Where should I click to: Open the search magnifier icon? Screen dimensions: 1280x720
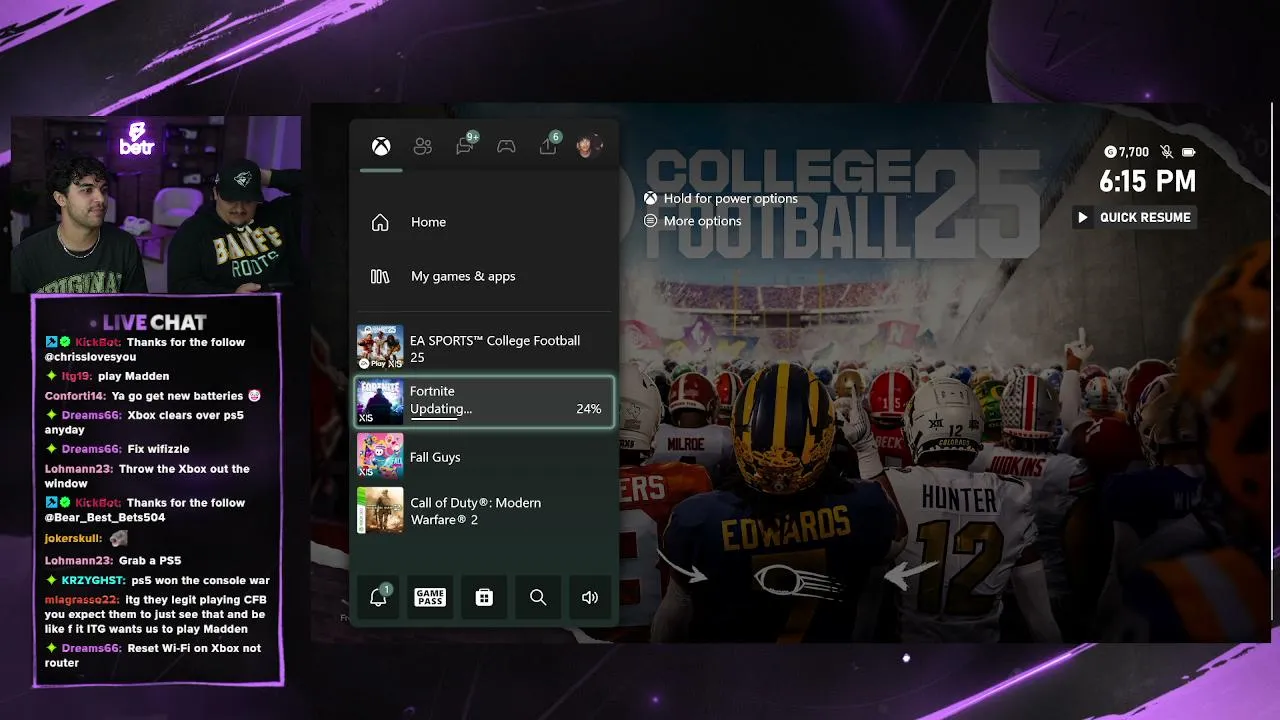(x=538, y=597)
